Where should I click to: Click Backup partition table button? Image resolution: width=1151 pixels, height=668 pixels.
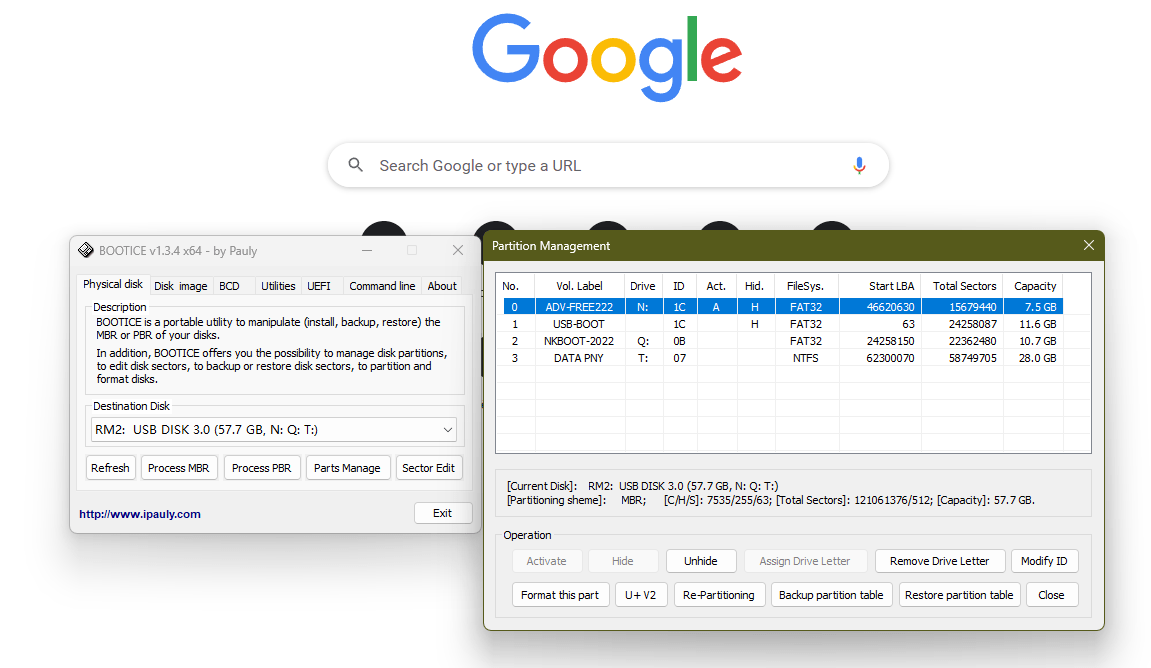[830, 595]
